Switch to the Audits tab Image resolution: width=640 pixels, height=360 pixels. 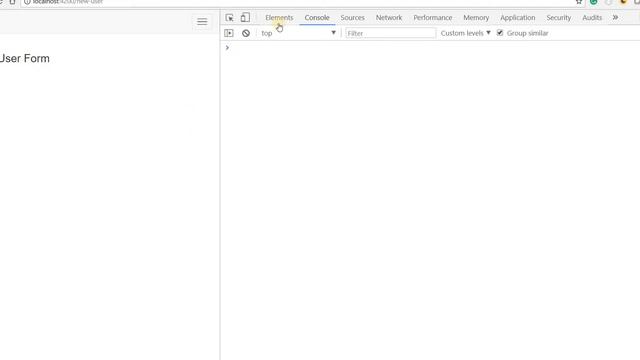click(x=592, y=18)
